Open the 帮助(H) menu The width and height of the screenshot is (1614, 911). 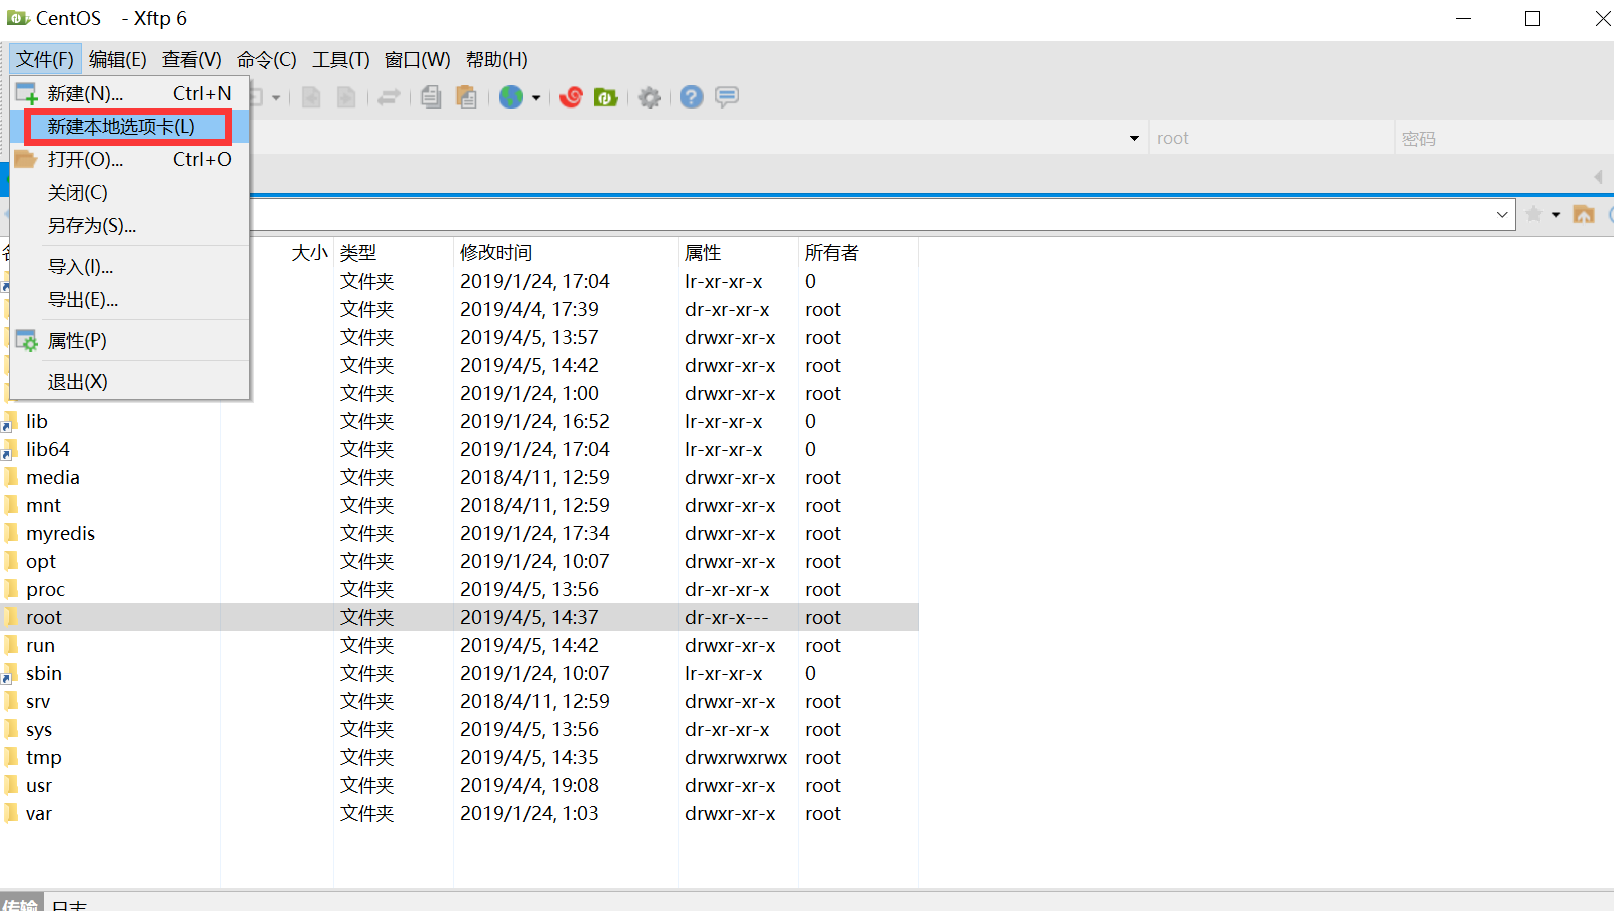[497, 59]
